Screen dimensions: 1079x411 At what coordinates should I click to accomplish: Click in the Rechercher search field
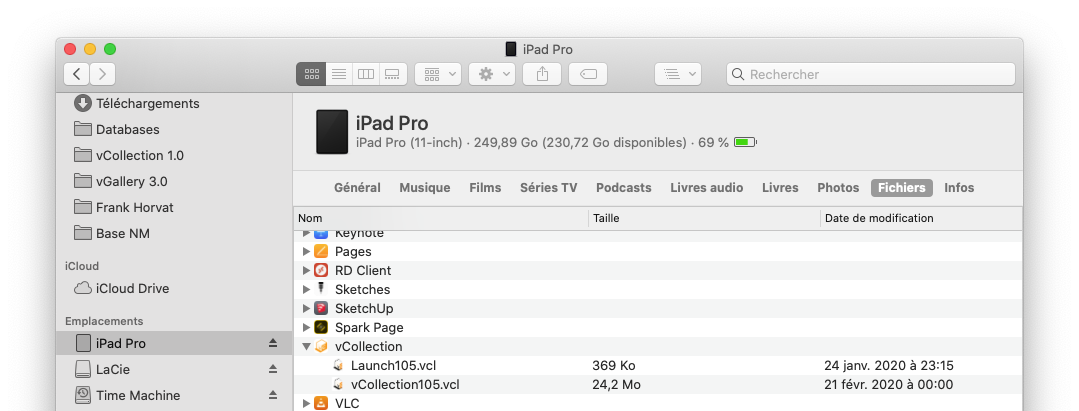click(870, 74)
